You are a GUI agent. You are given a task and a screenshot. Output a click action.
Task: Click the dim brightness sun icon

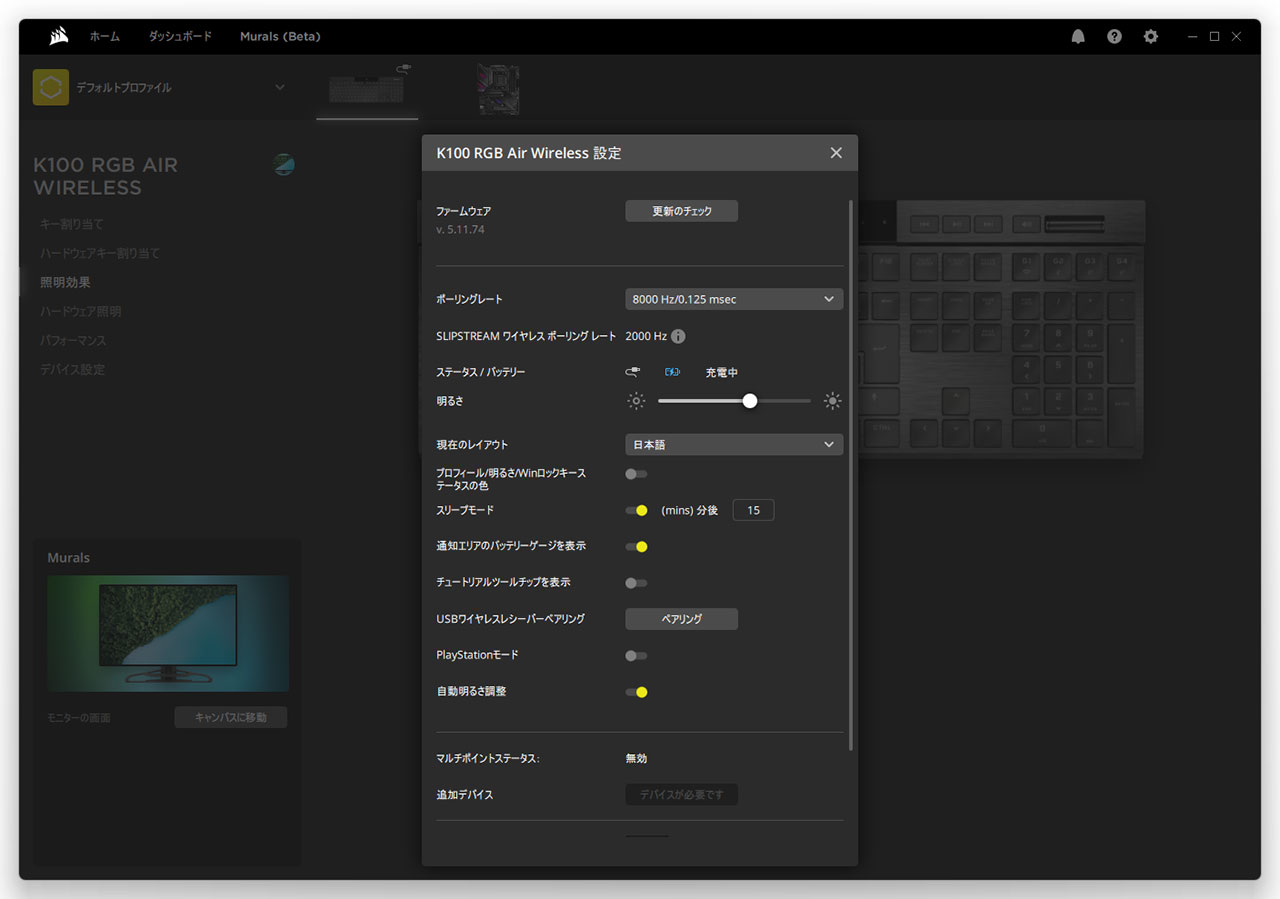636,401
